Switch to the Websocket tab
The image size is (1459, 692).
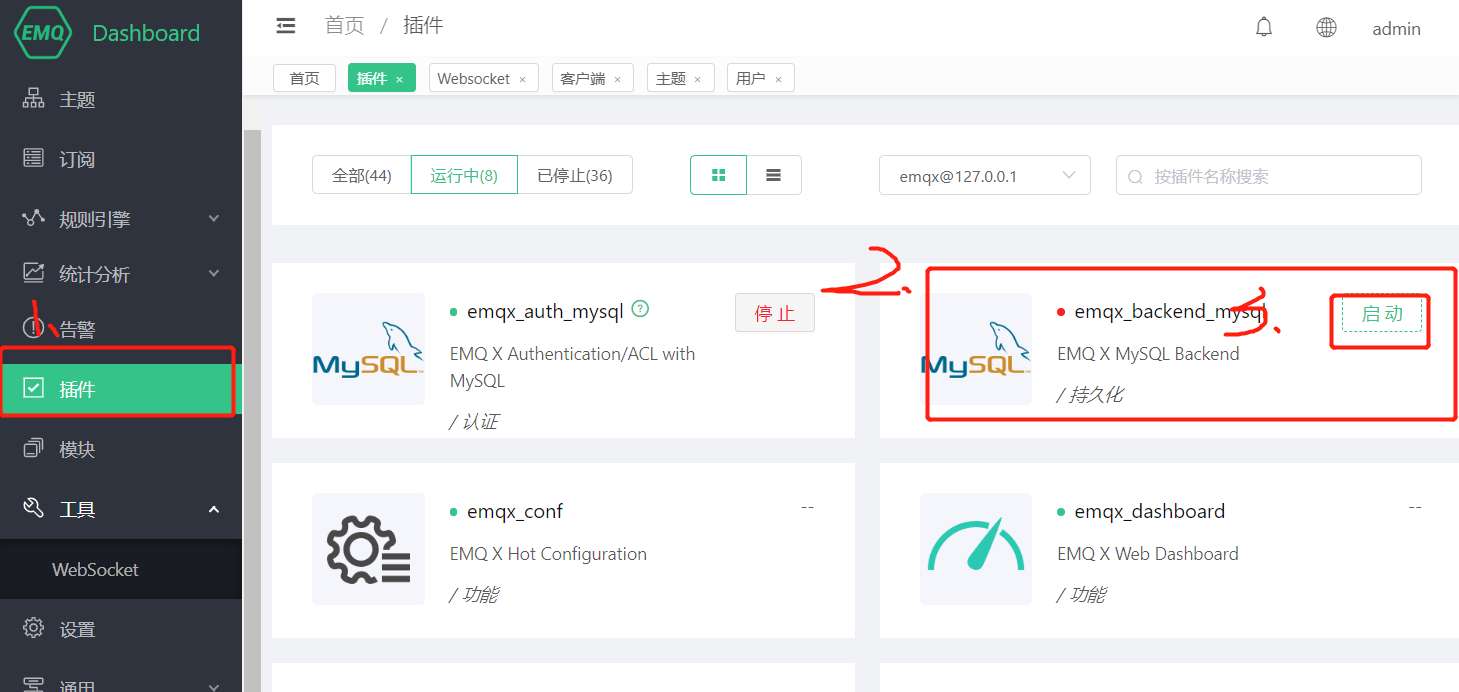pyautogui.click(x=474, y=78)
